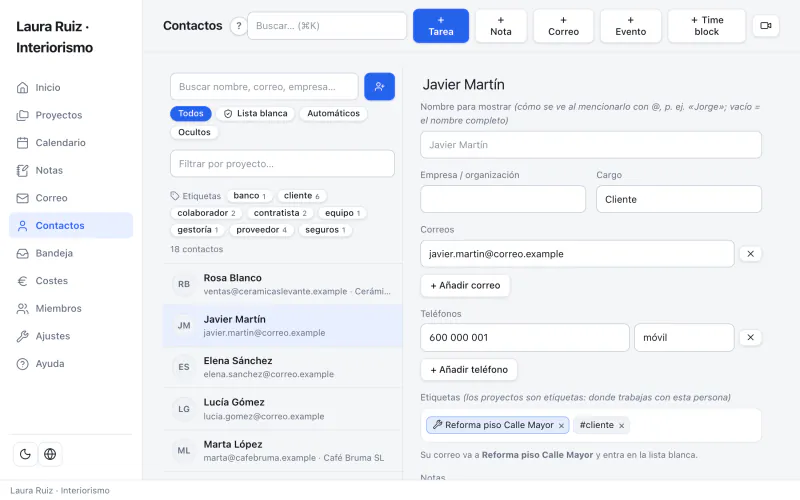Open the Notas section
Image resolution: width=800 pixels, height=500 pixels.
[71, 170]
